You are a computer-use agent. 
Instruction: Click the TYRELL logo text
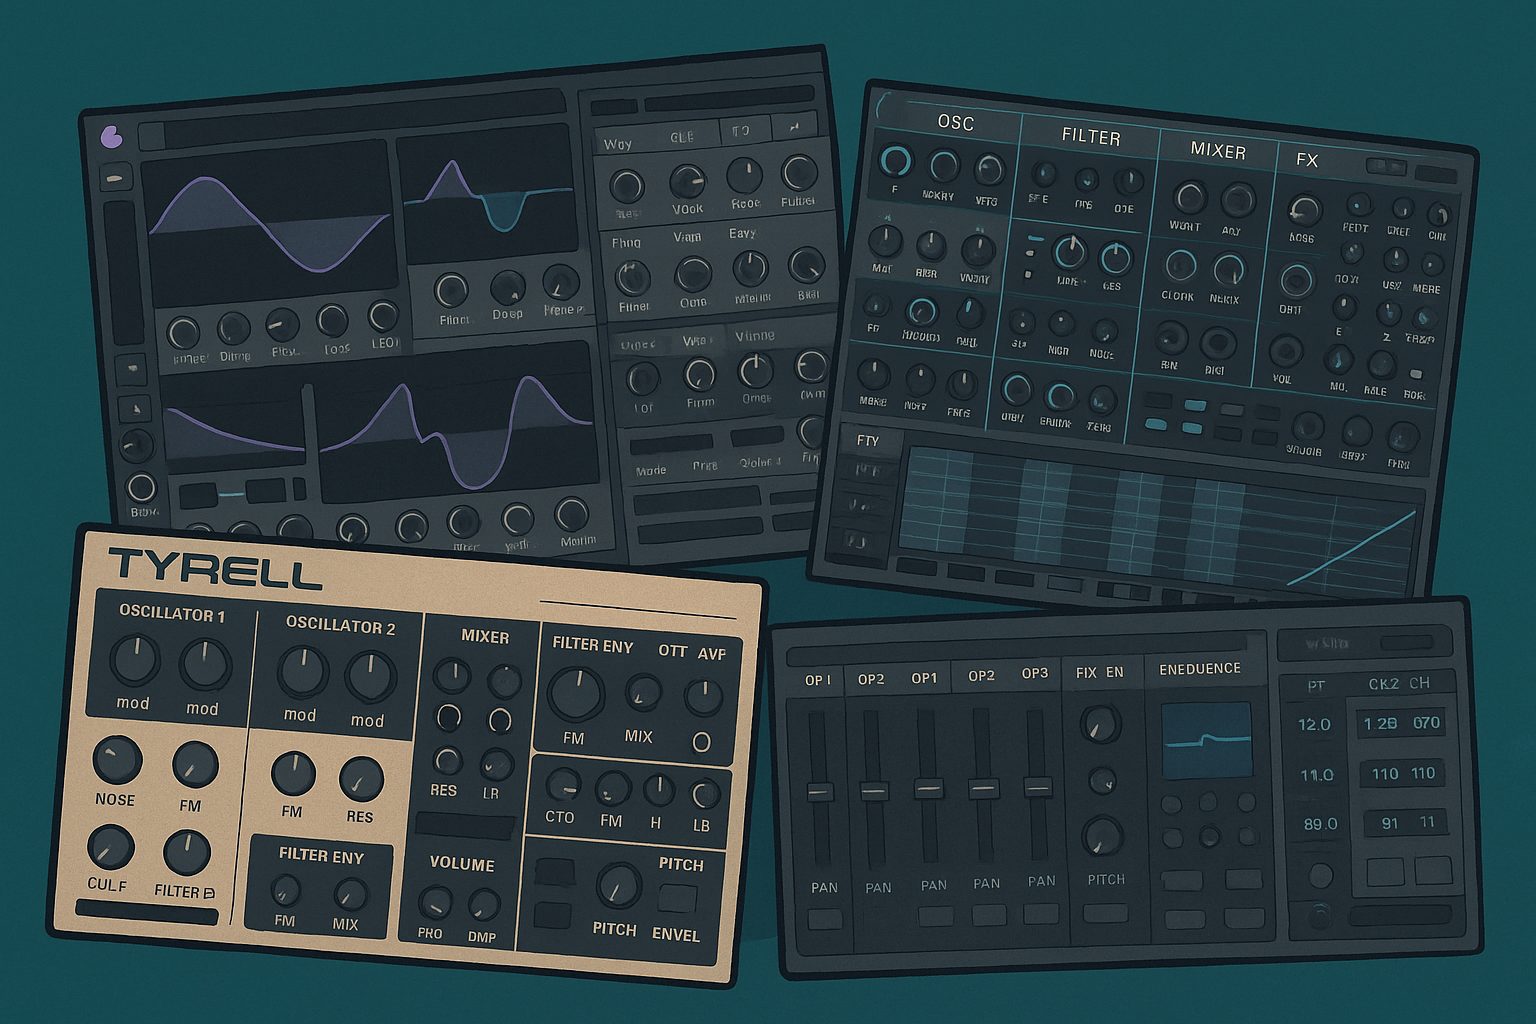pyautogui.click(x=214, y=567)
